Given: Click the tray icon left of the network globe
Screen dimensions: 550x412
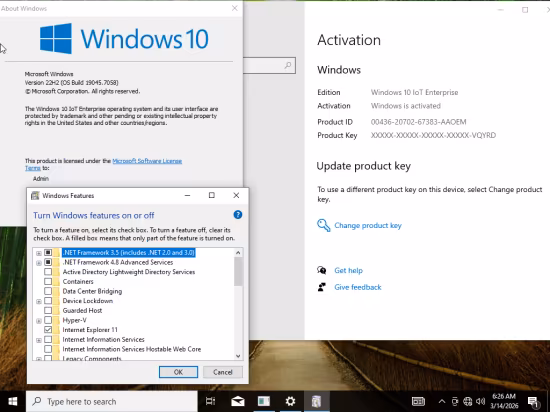Looking at the screenshot, I should (x=455, y=401).
